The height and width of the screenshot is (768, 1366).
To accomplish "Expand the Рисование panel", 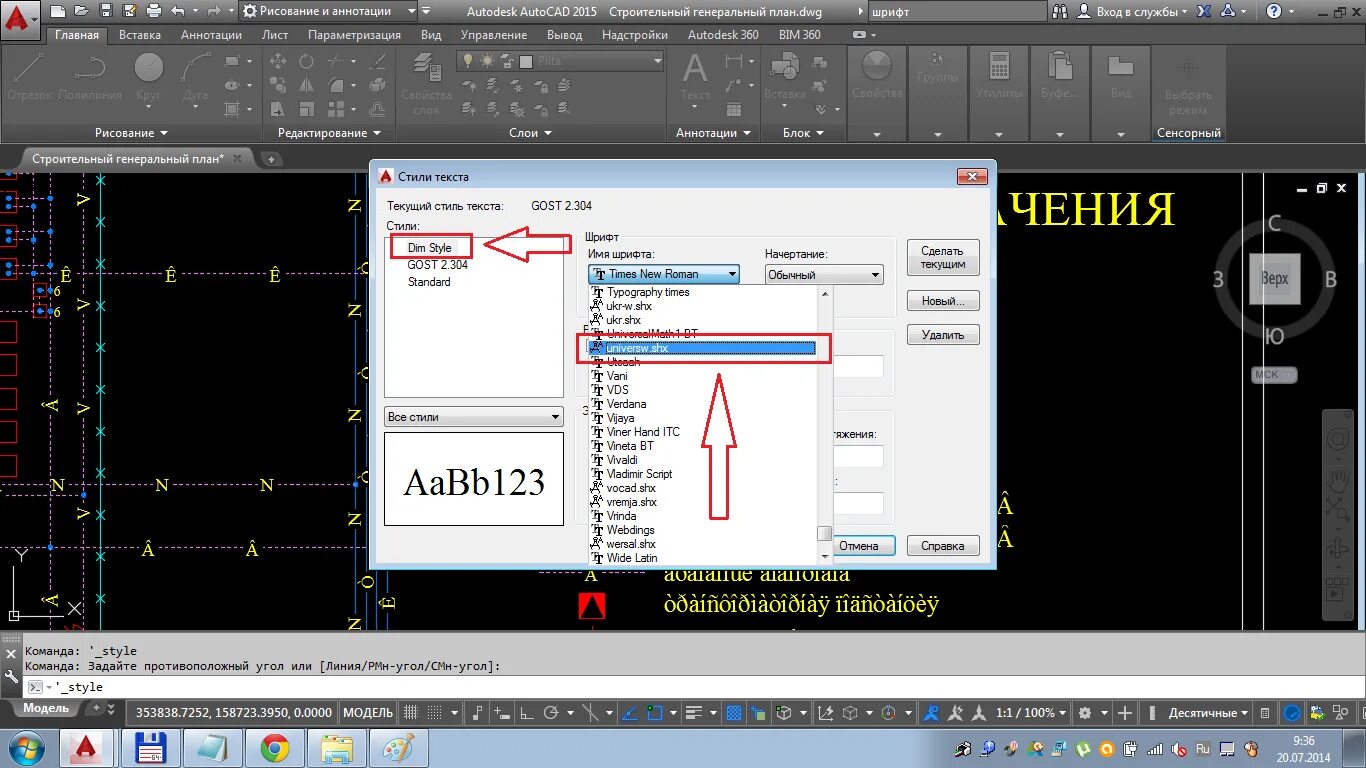I will pos(131,132).
